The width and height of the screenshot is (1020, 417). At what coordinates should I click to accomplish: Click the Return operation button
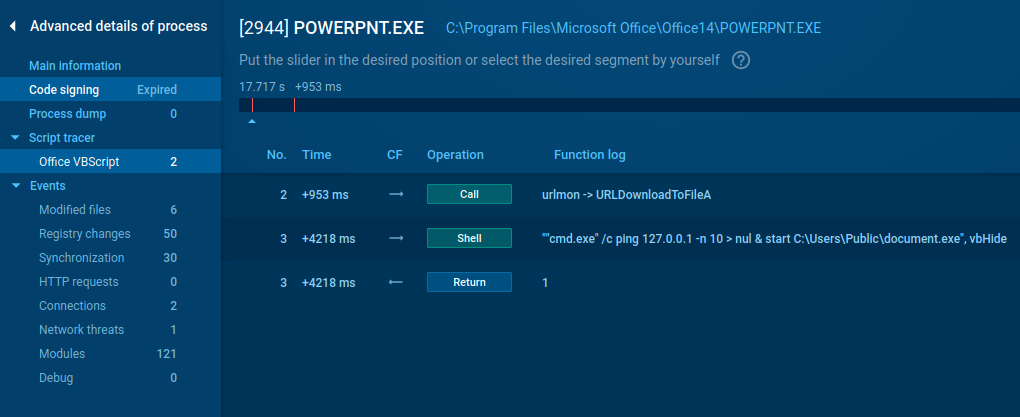click(469, 283)
